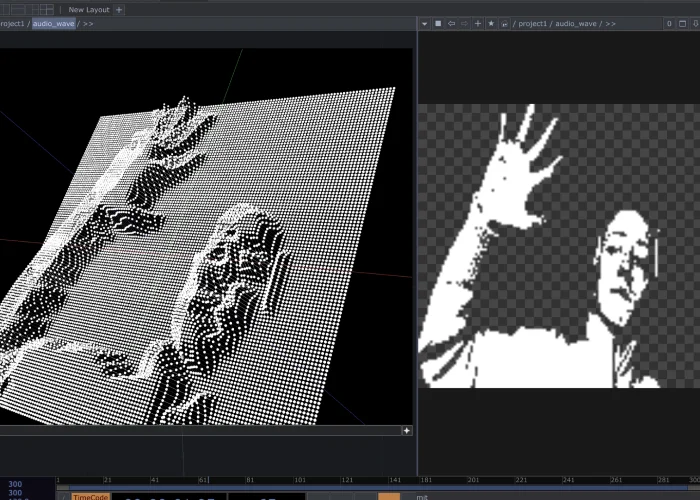The width and height of the screenshot is (700, 500).
Task: Click the square pane type icon, right pane
Action: pos(438,24)
